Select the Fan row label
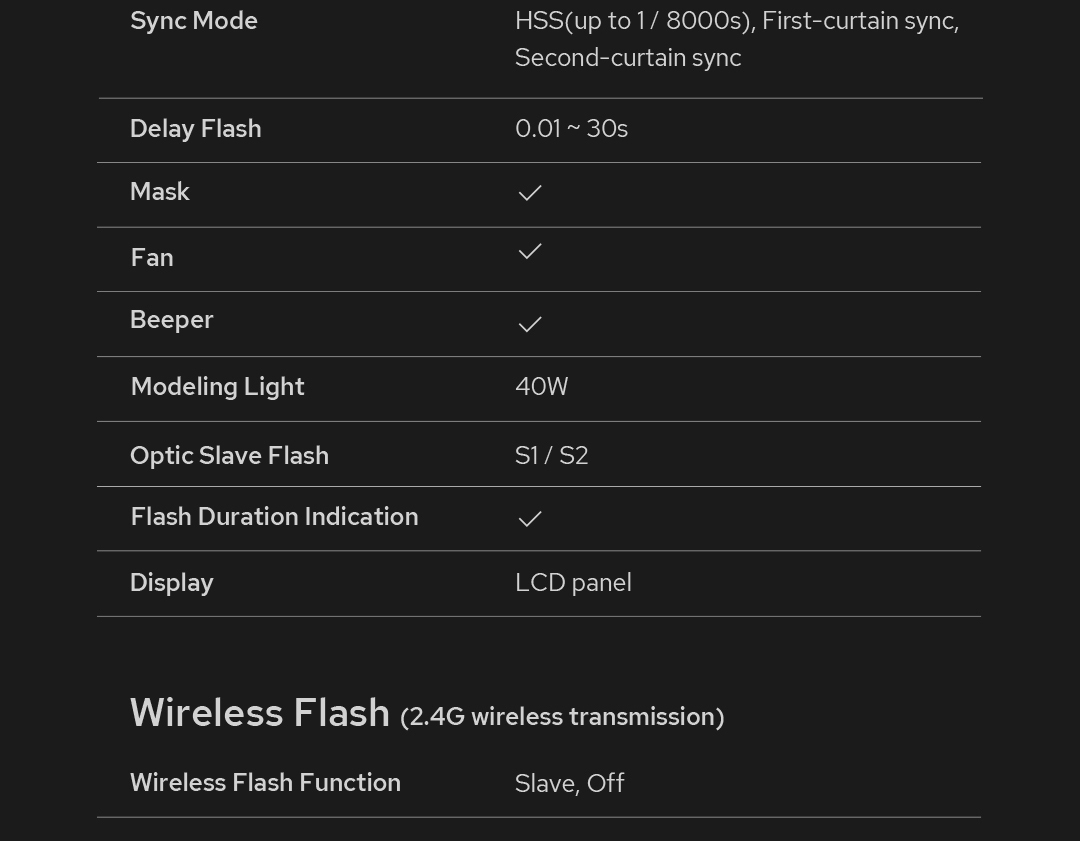1080x841 pixels. [x=152, y=258]
